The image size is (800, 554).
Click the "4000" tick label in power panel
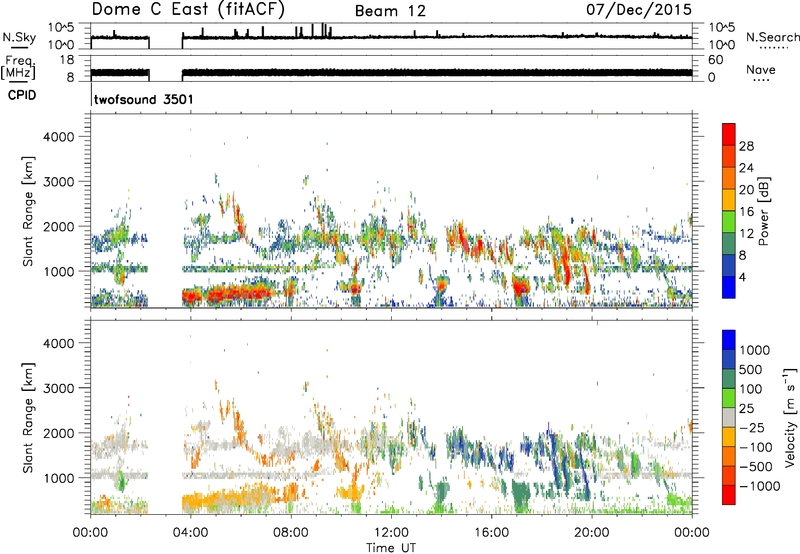pyautogui.click(x=59, y=137)
